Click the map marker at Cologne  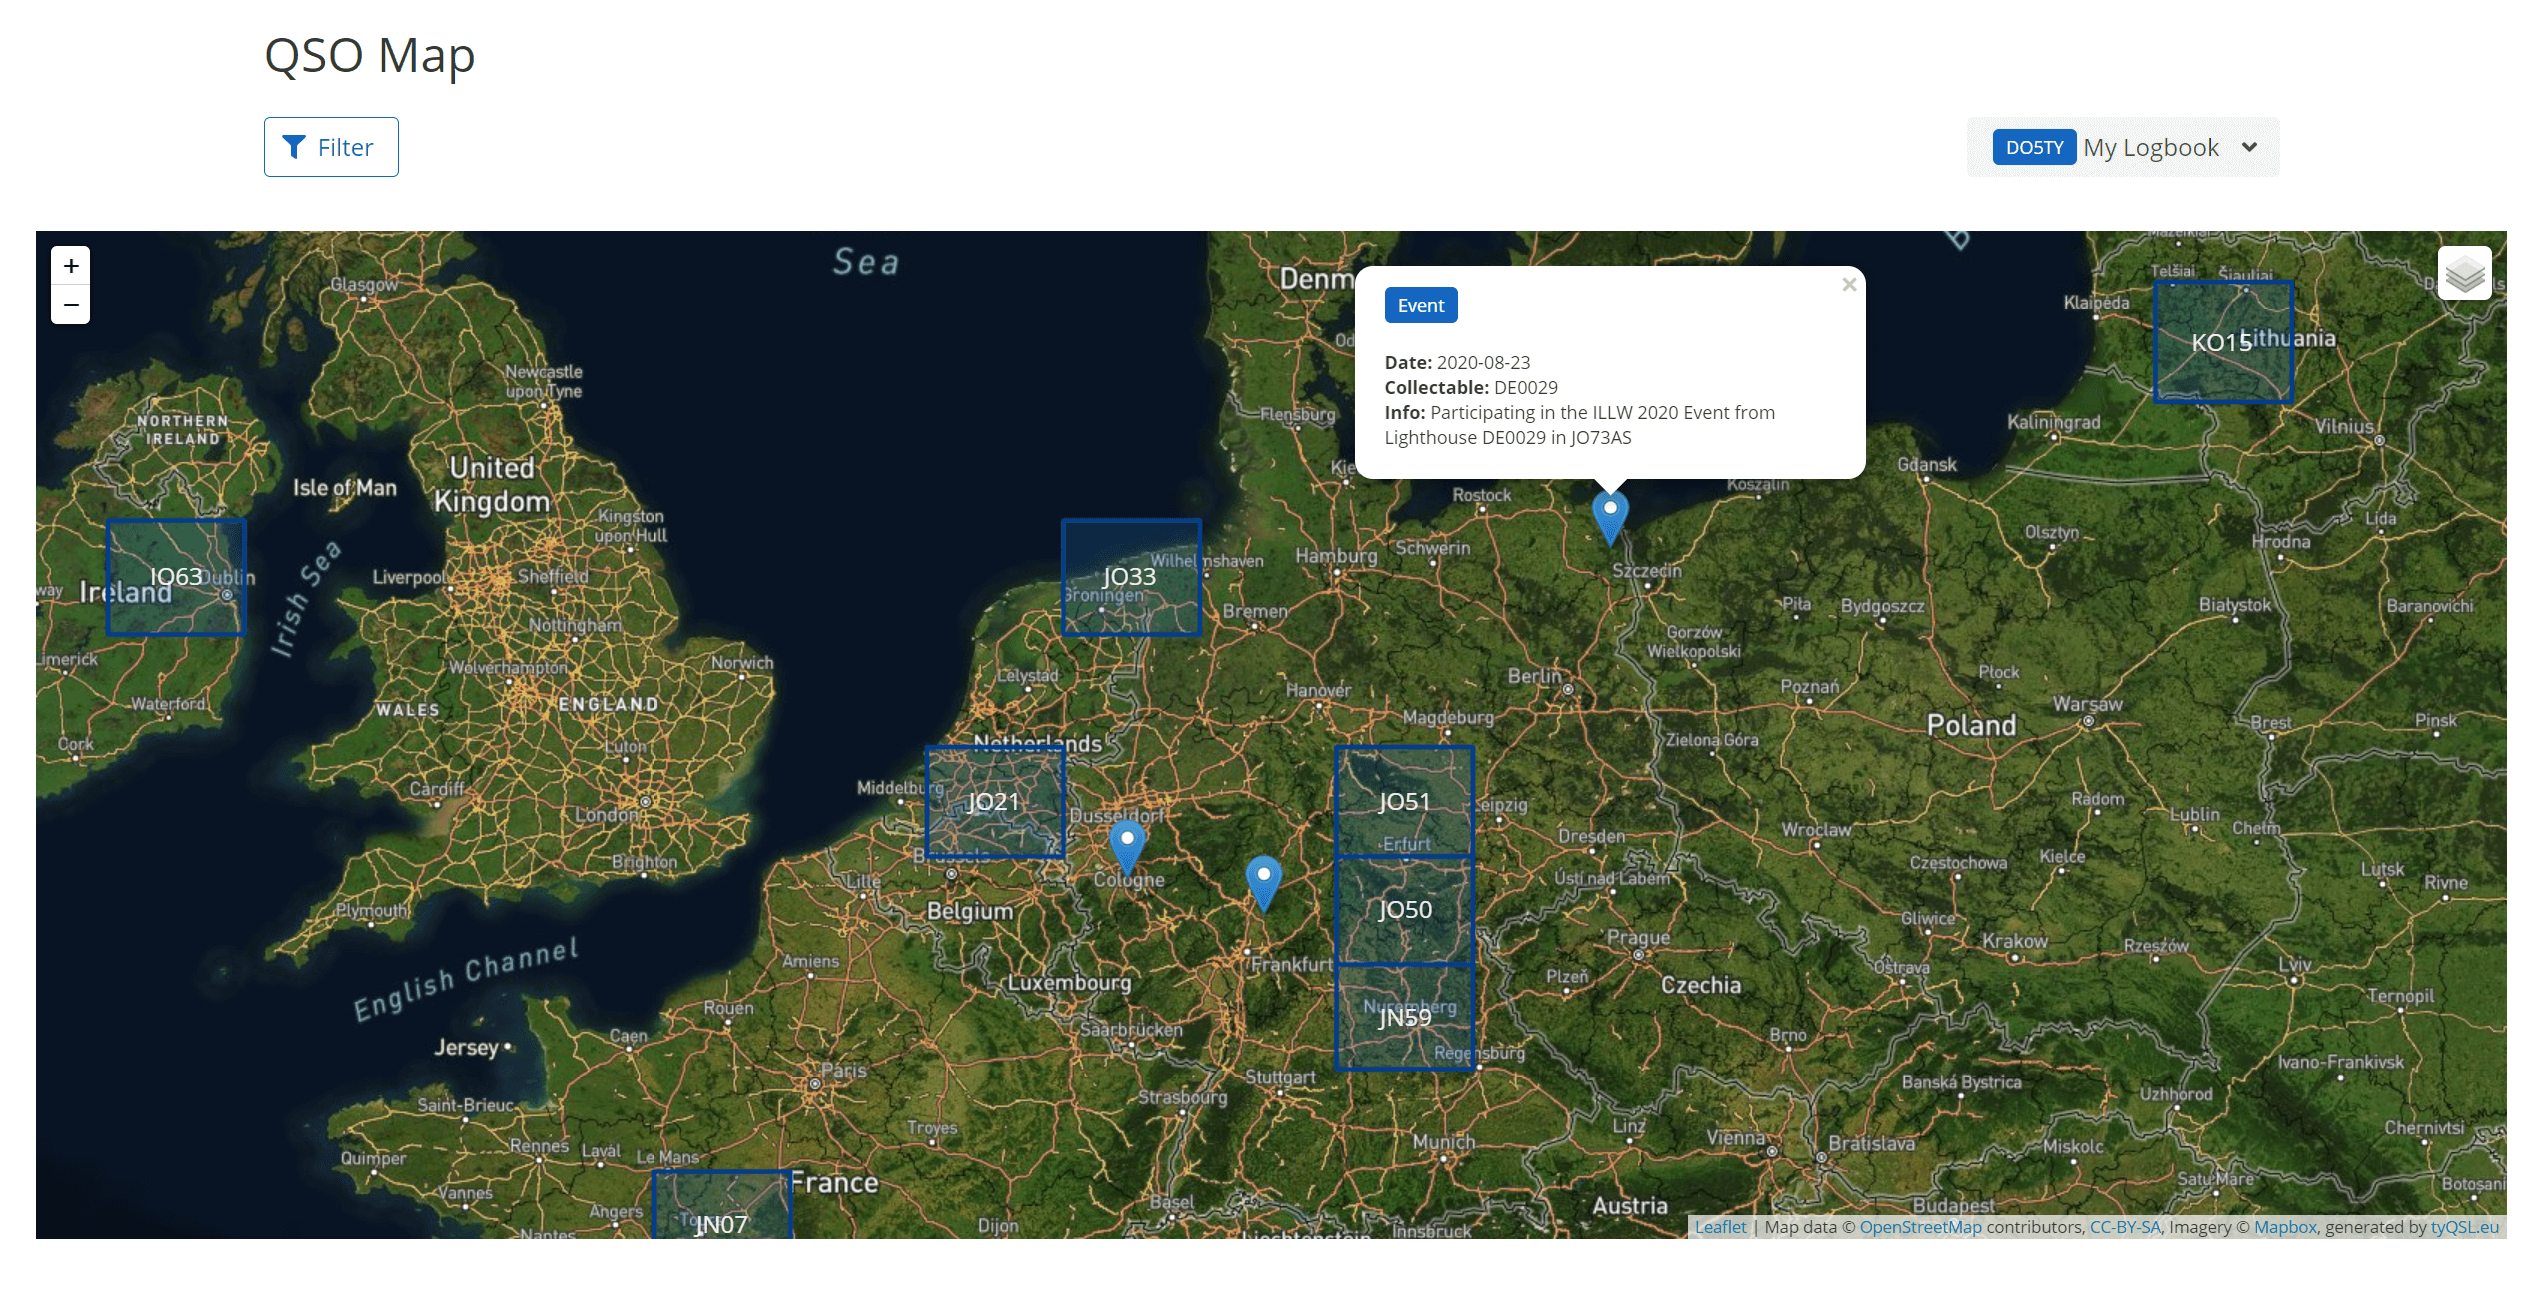coord(1127,845)
